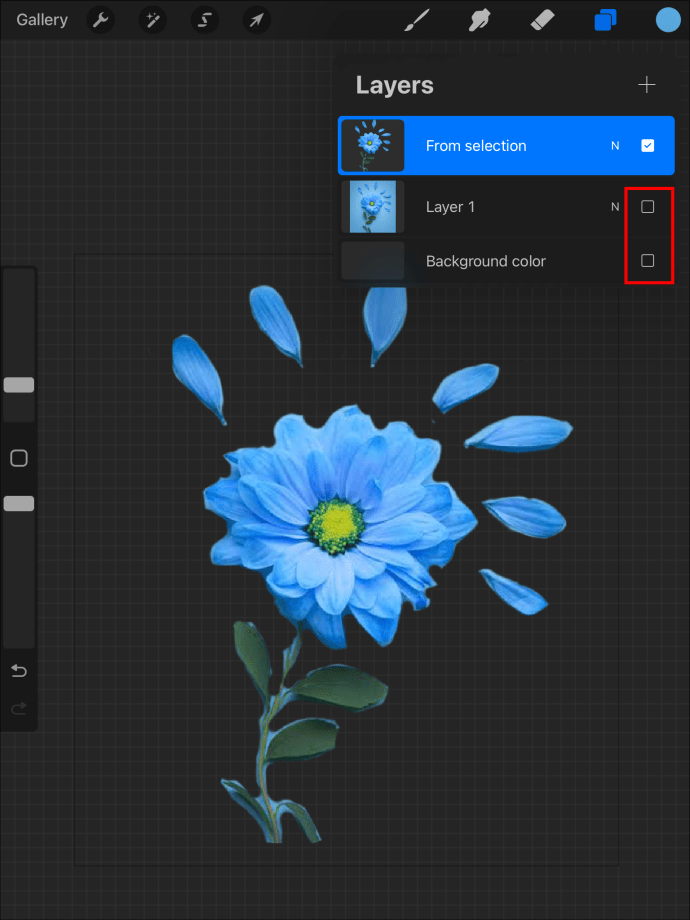Viewport: 690px width, 920px height.
Task: Open blend mode N on From selection
Action: coord(615,146)
